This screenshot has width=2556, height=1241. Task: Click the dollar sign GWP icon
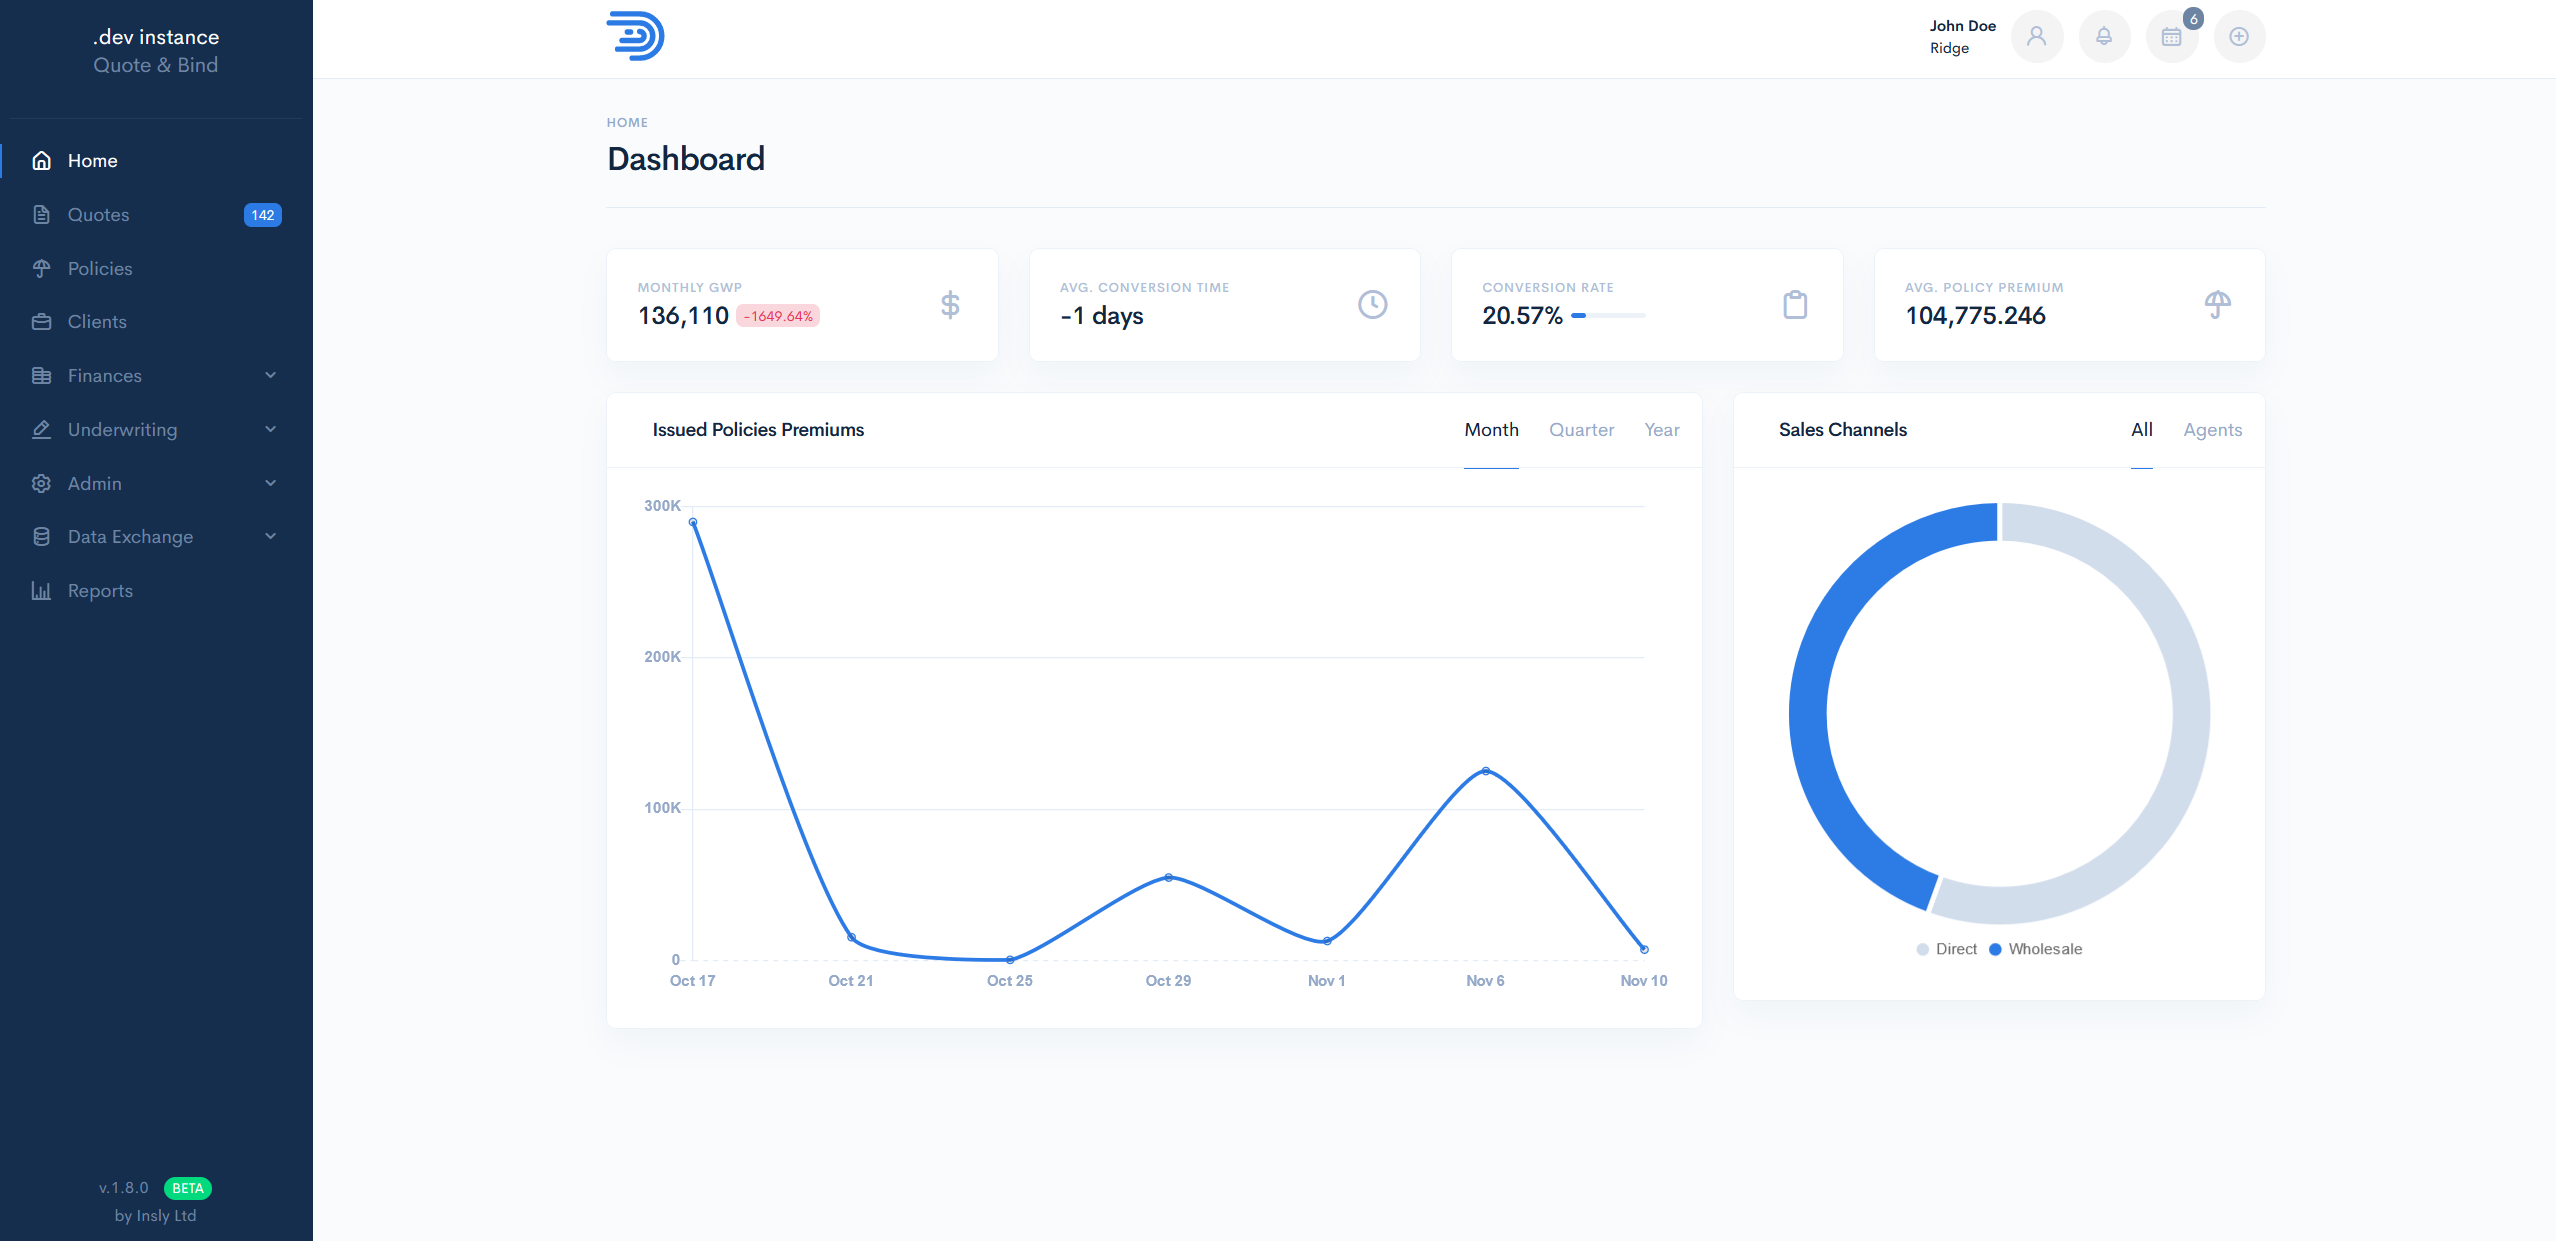[950, 305]
